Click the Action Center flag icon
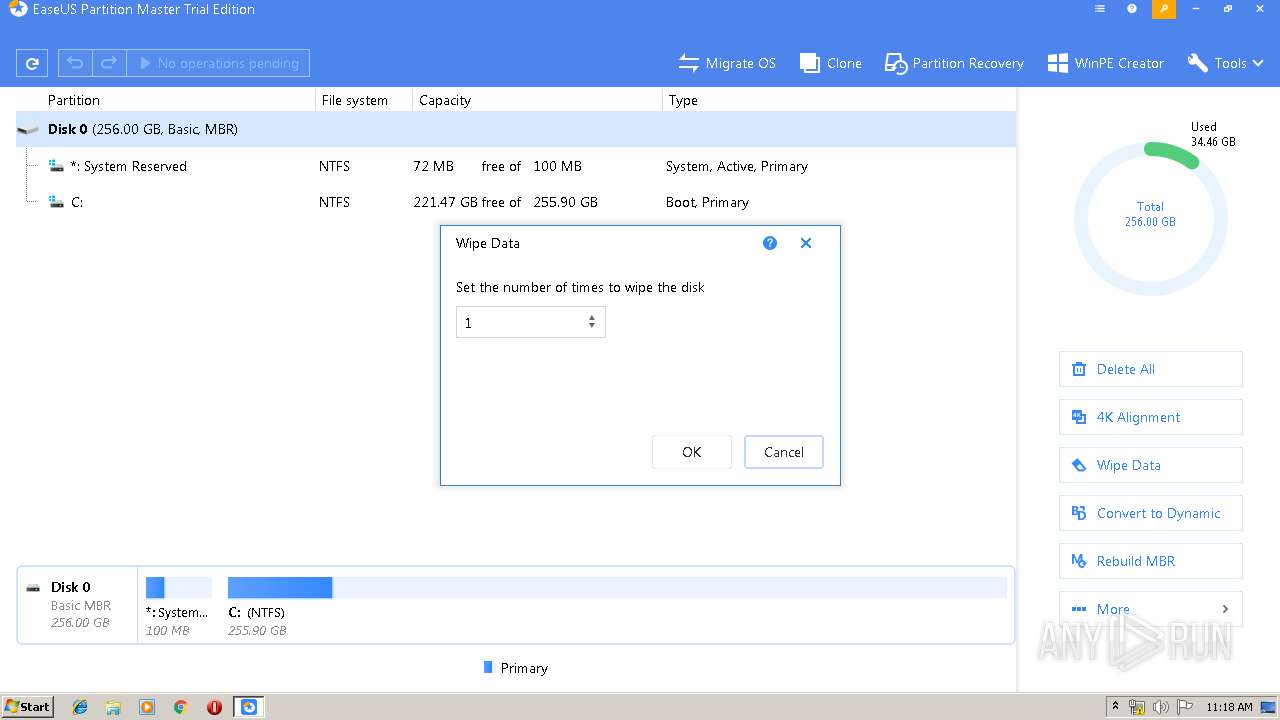Image resolution: width=1280 pixels, height=720 pixels. coord(1185,707)
